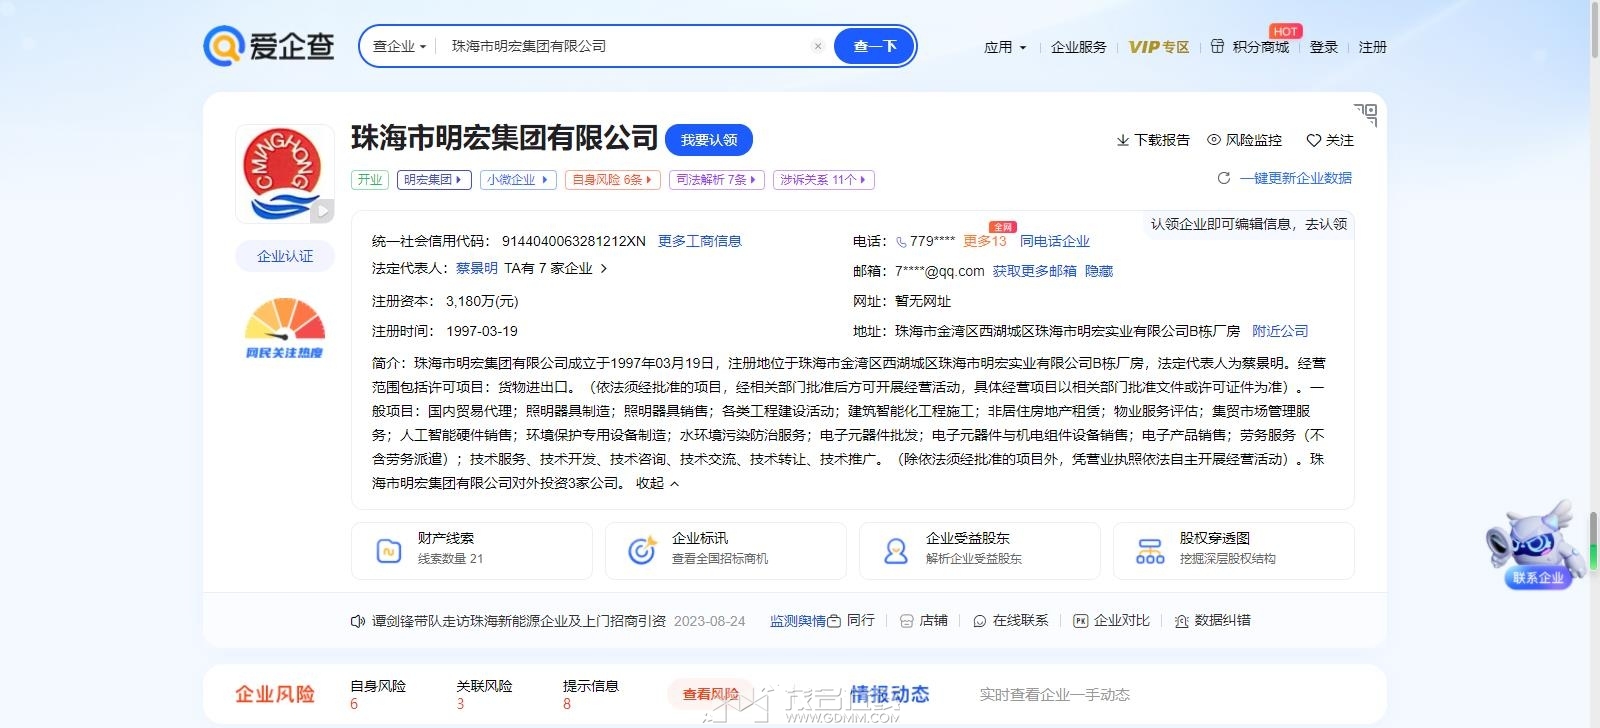Open the 注册 register link

coord(1372,47)
